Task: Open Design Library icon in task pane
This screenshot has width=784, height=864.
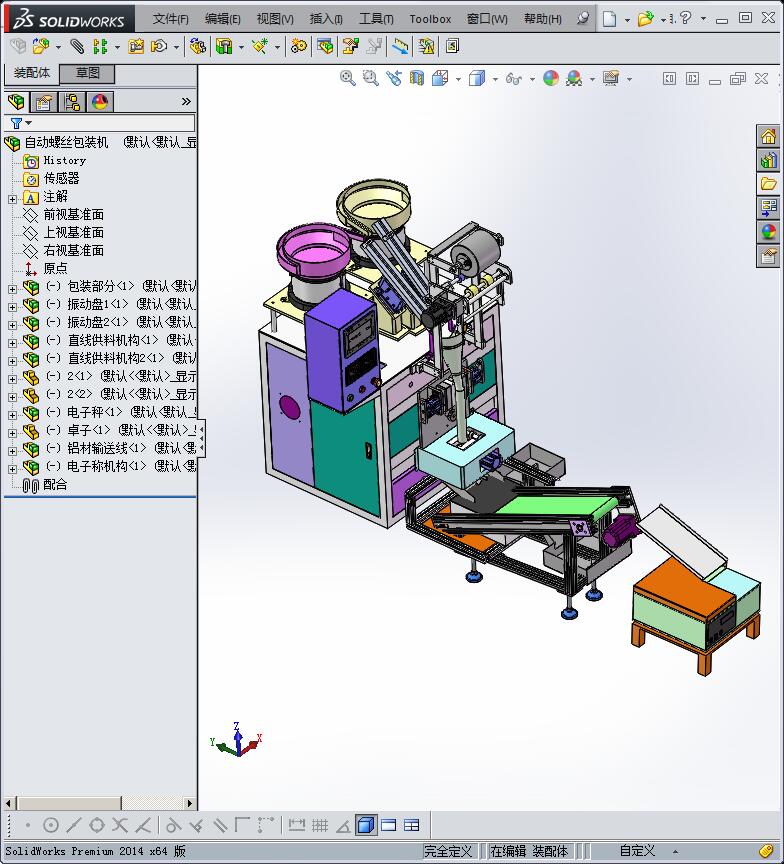Action: click(768, 160)
